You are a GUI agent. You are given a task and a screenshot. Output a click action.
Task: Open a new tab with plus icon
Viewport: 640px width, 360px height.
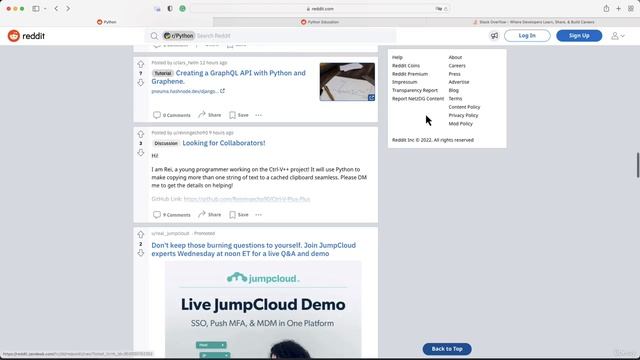pyautogui.click(x=618, y=9)
